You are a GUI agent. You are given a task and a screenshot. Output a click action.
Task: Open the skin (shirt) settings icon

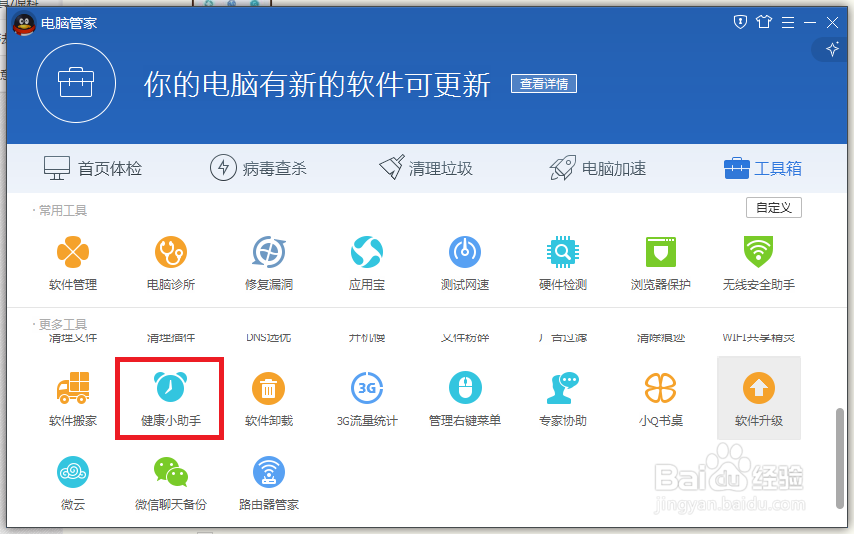(x=764, y=22)
